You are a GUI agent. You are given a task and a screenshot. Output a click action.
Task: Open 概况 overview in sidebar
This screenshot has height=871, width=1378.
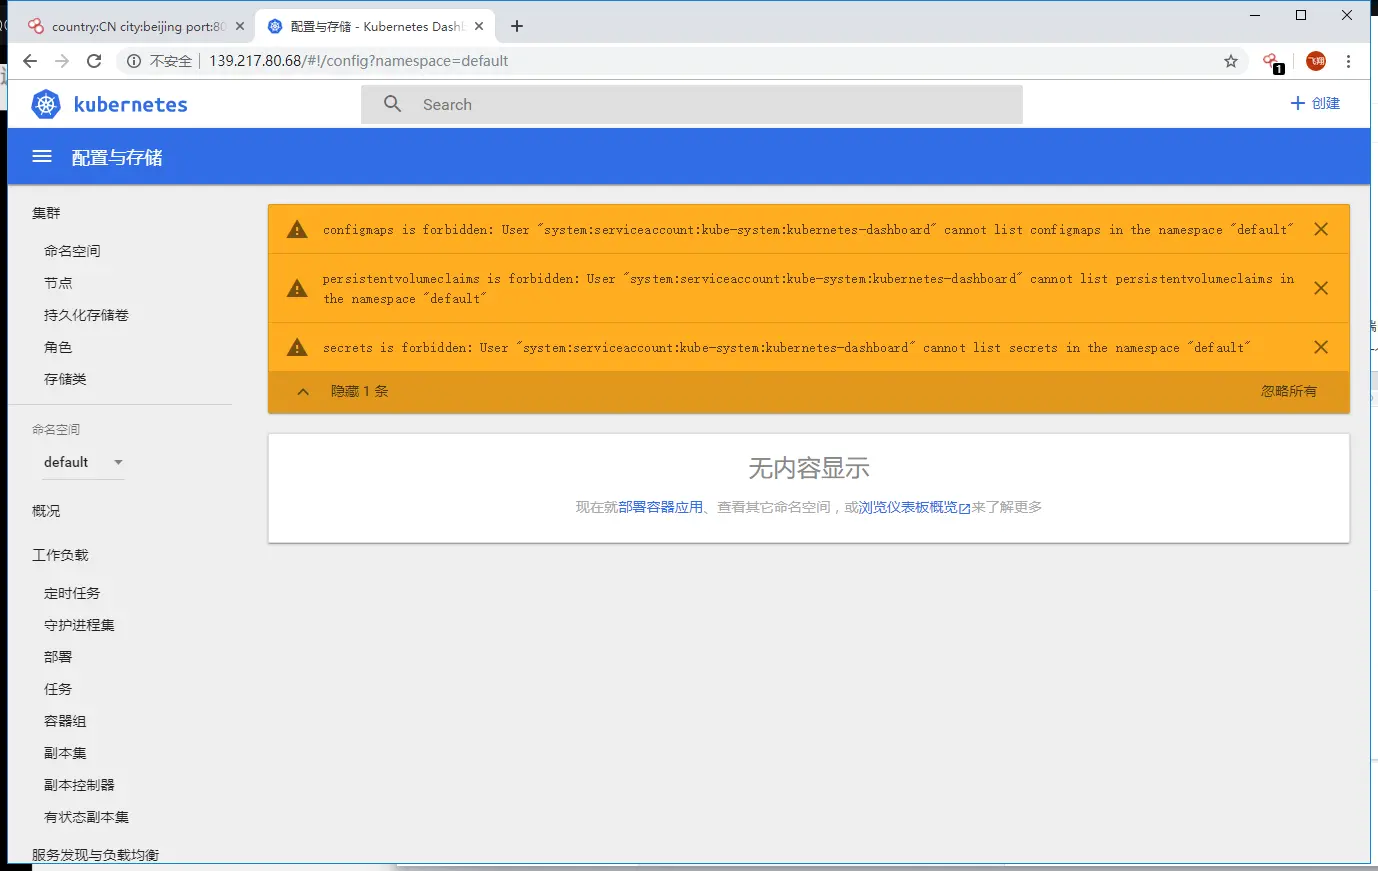[46, 511]
